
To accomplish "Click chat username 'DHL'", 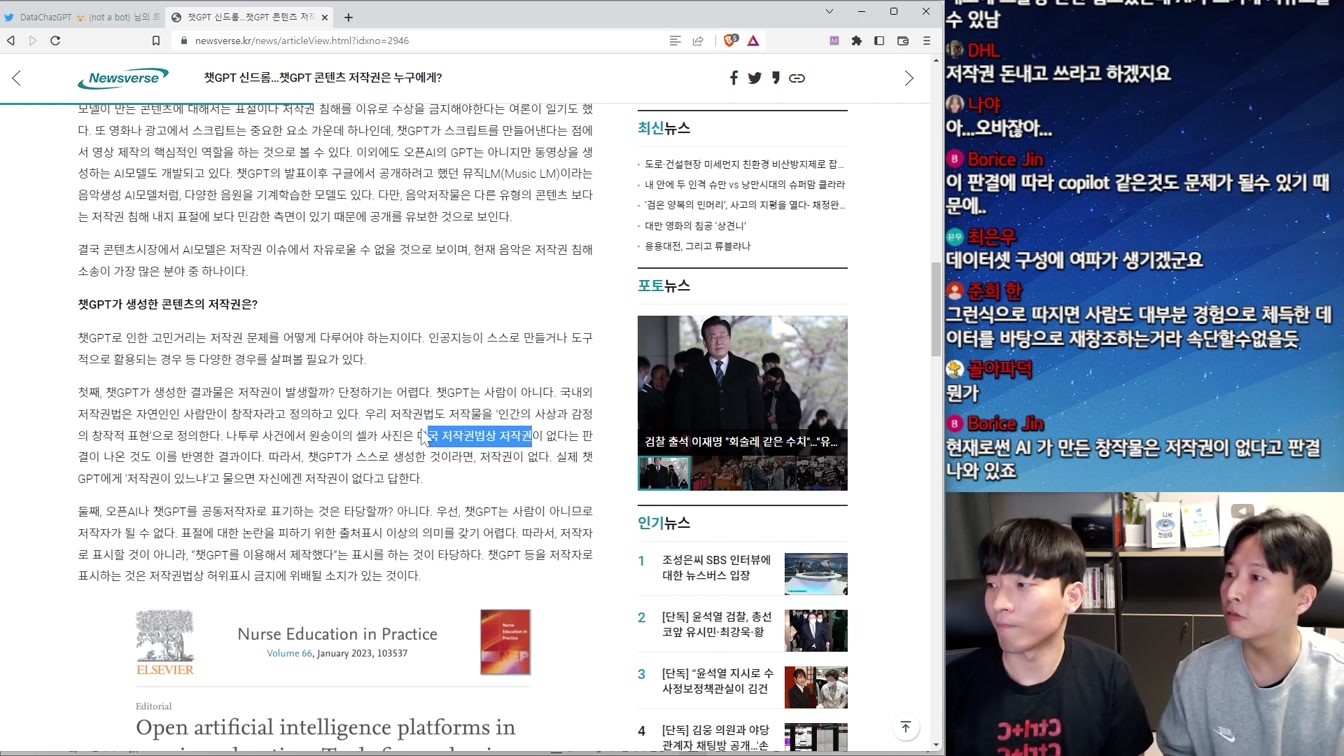I will pyautogui.click(x=983, y=50).
